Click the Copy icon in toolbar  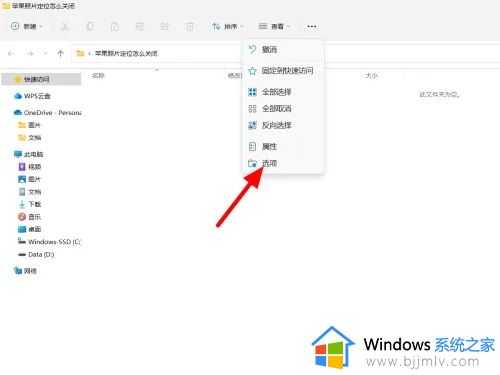pyautogui.click(x=90, y=26)
